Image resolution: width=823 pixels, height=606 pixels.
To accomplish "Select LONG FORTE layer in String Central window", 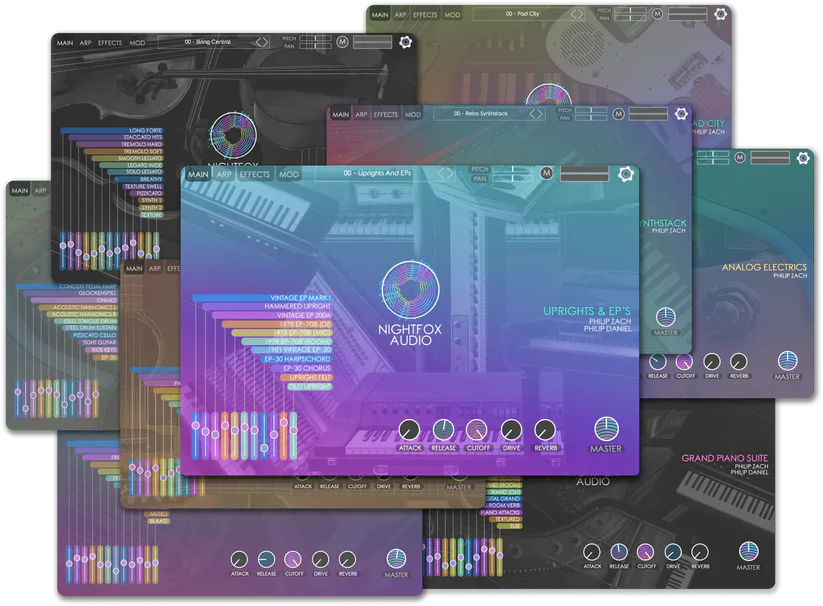I will coord(112,130).
